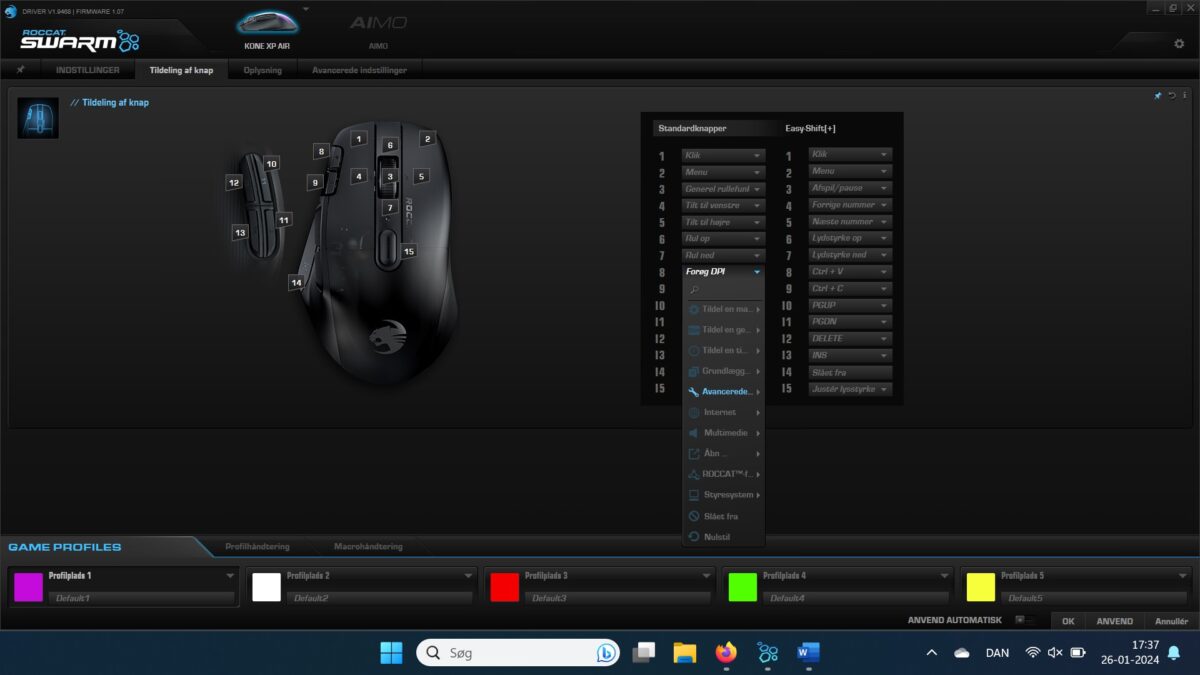Open the Avancerede submenu in the dropdown
The image size is (1200, 675).
723,392
